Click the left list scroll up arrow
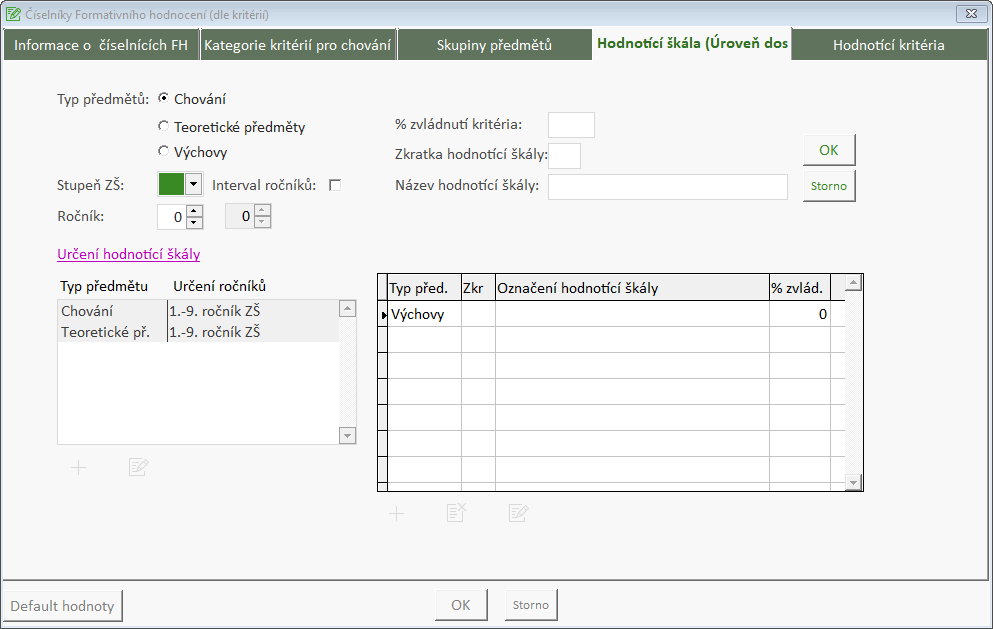This screenshot has width=993, height=629. pos(347,308)
